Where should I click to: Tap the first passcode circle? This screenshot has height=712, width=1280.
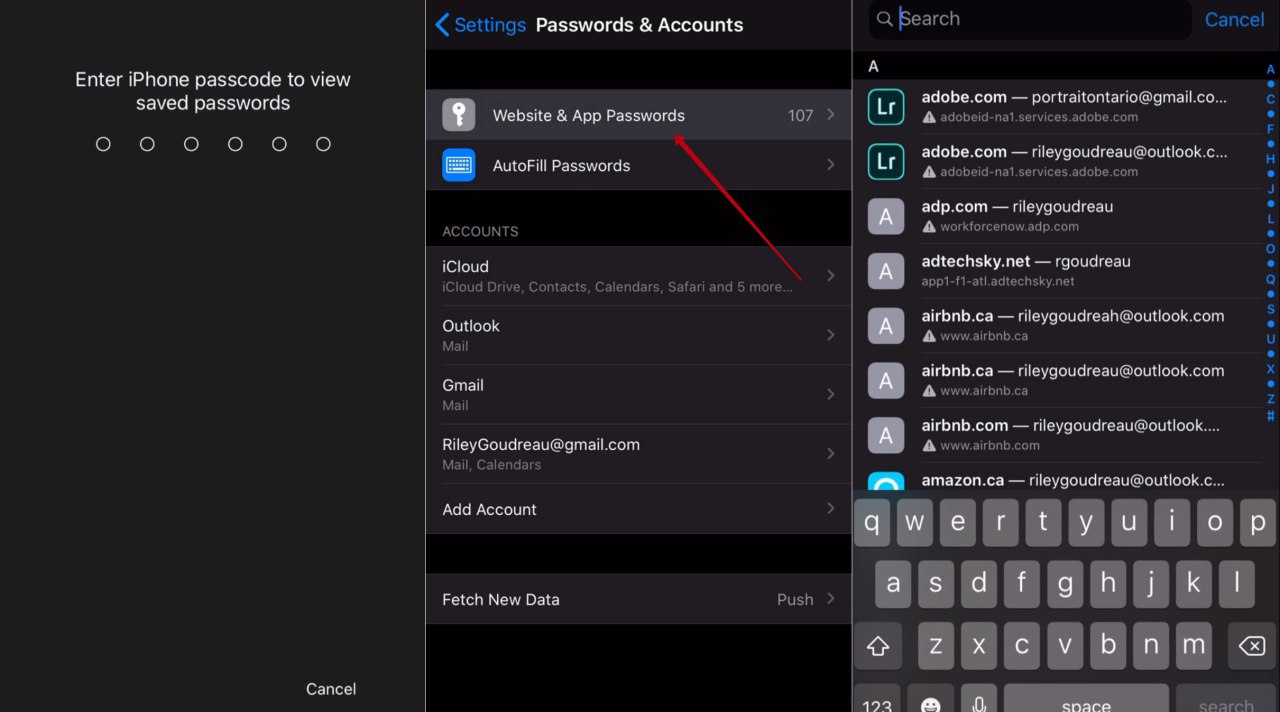click(103, 144)
